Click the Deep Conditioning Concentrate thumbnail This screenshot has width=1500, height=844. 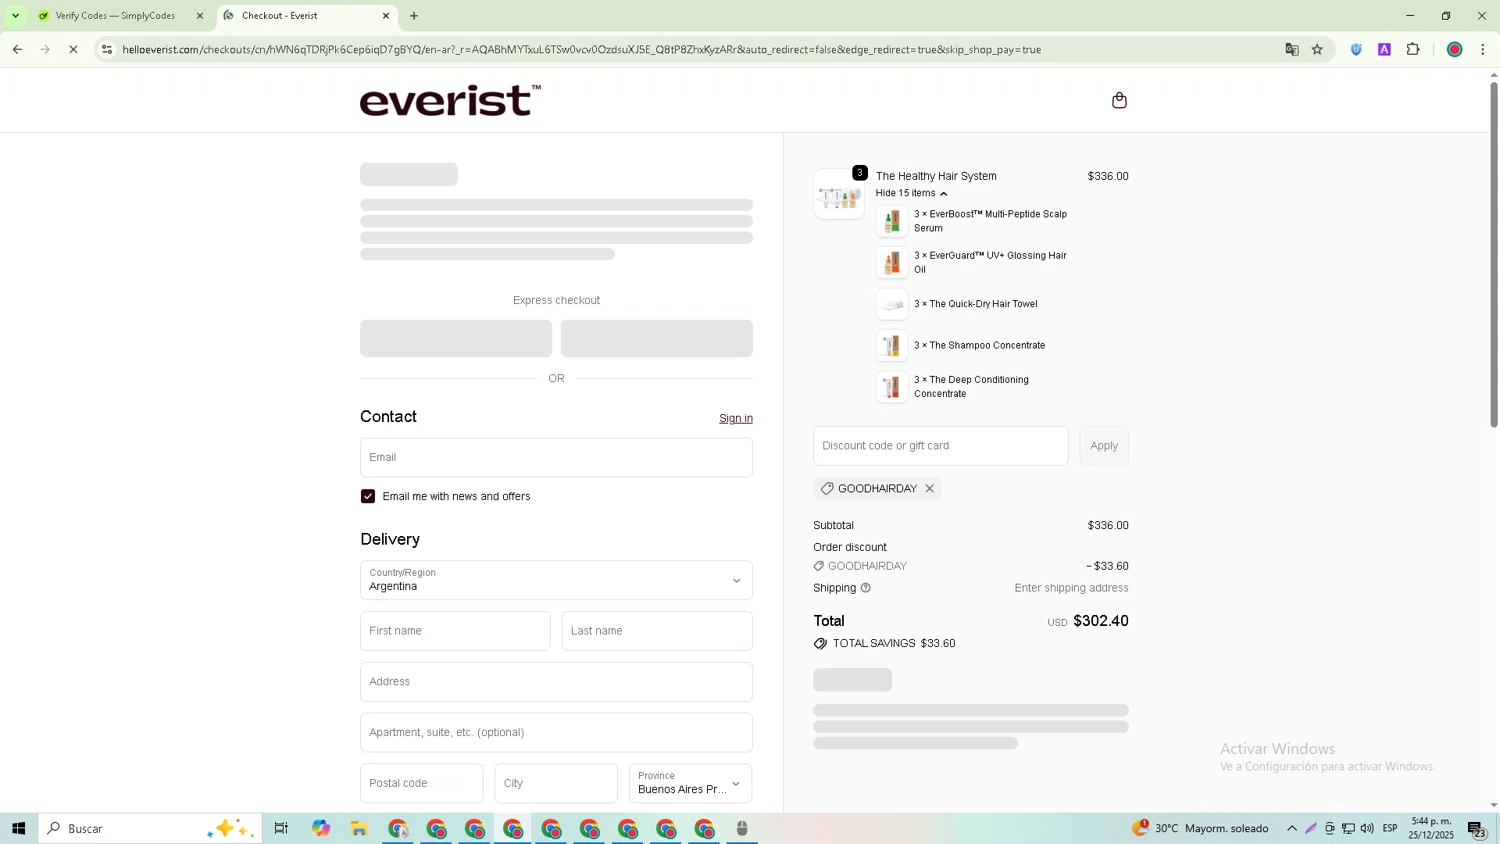(x=892, y=387)
